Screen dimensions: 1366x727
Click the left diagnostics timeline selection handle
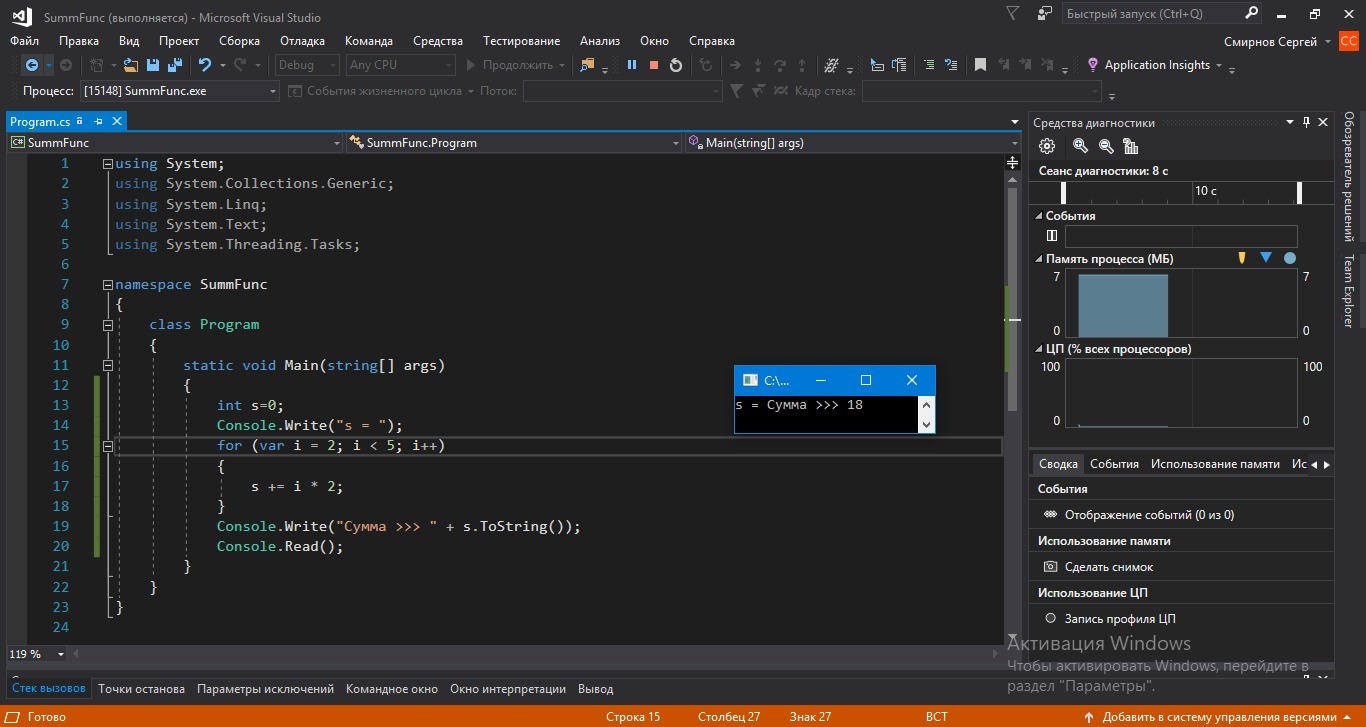click(1063, 192)
